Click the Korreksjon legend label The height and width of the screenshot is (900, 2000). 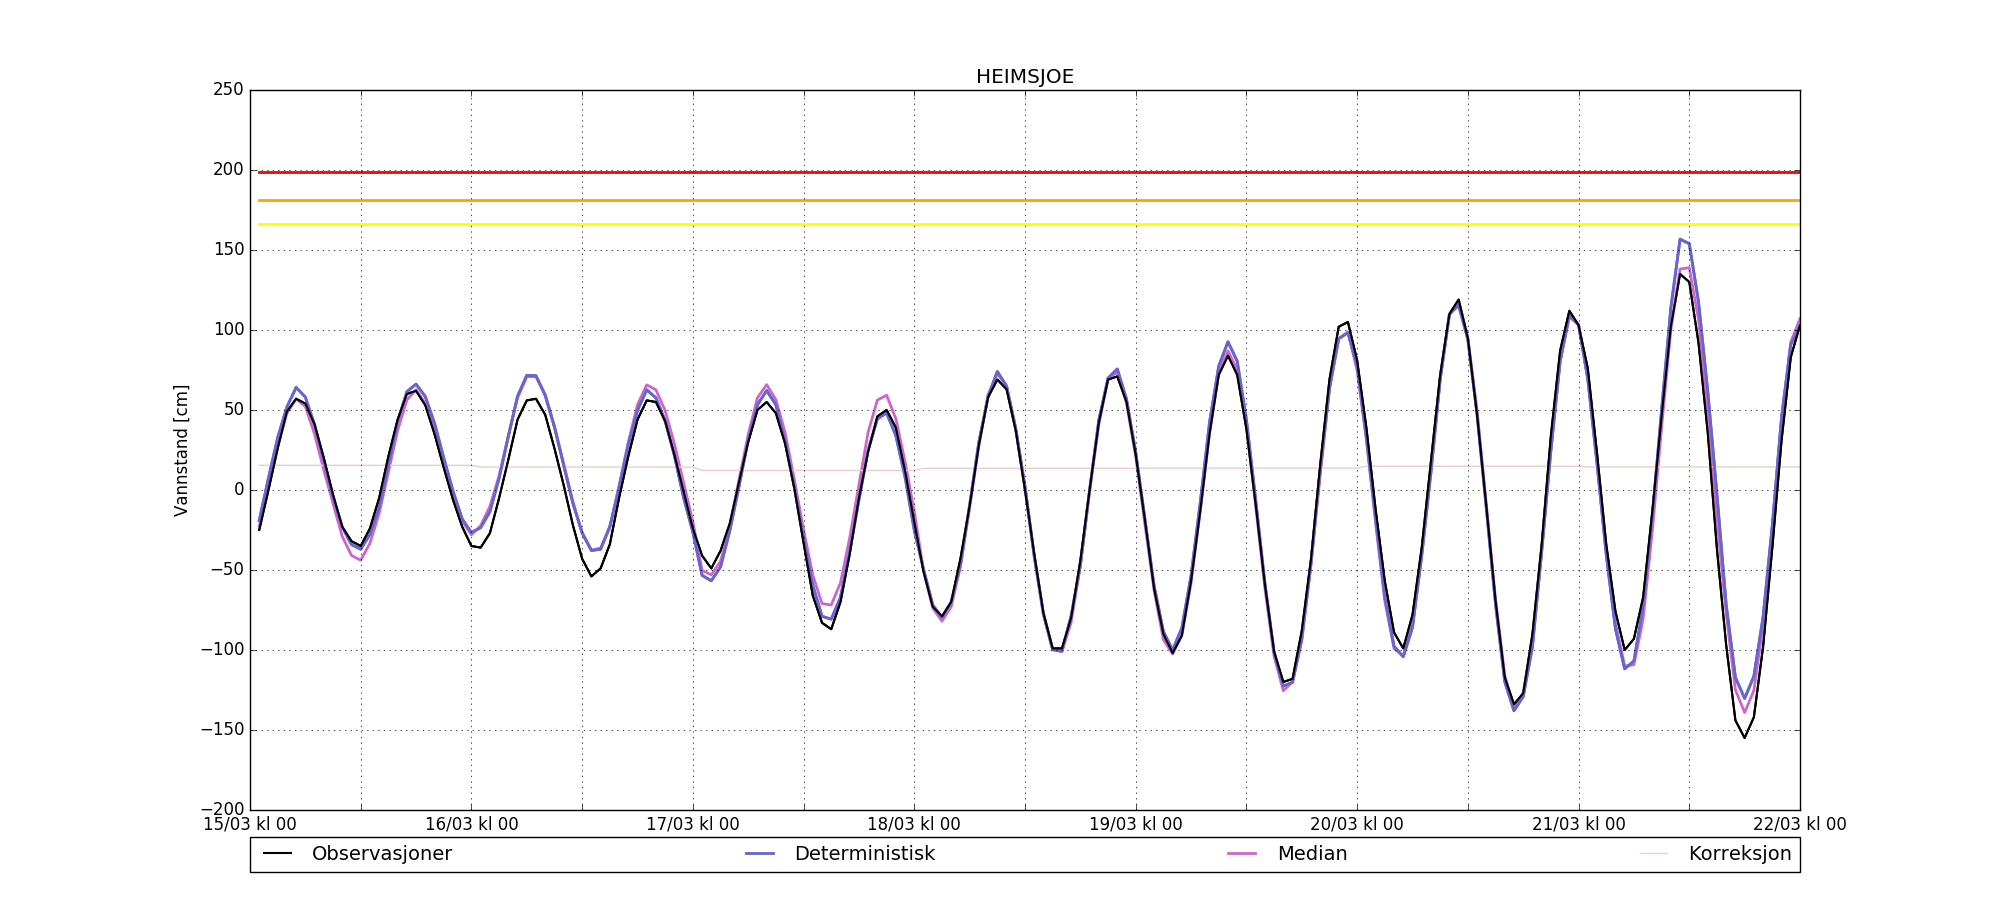tap(1739, 854)
